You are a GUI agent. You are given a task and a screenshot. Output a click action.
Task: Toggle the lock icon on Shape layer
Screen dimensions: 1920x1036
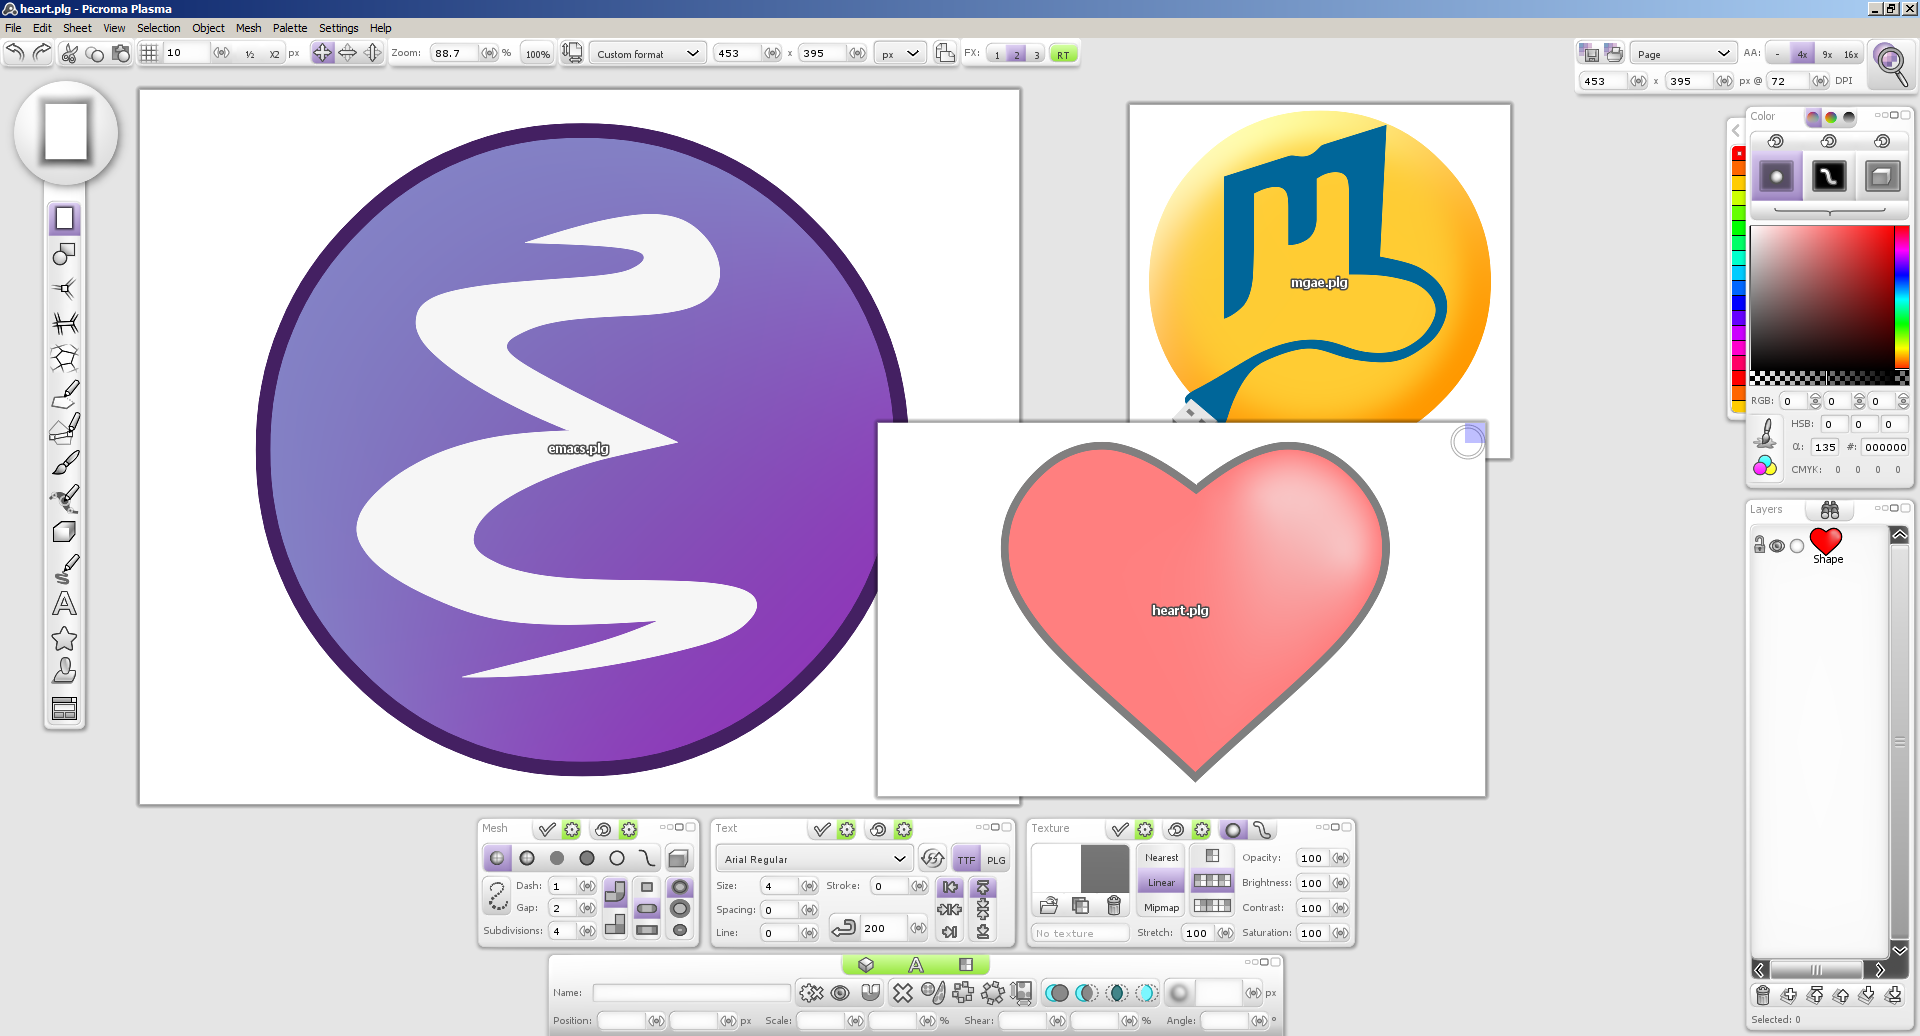(x=1759, y=545)
